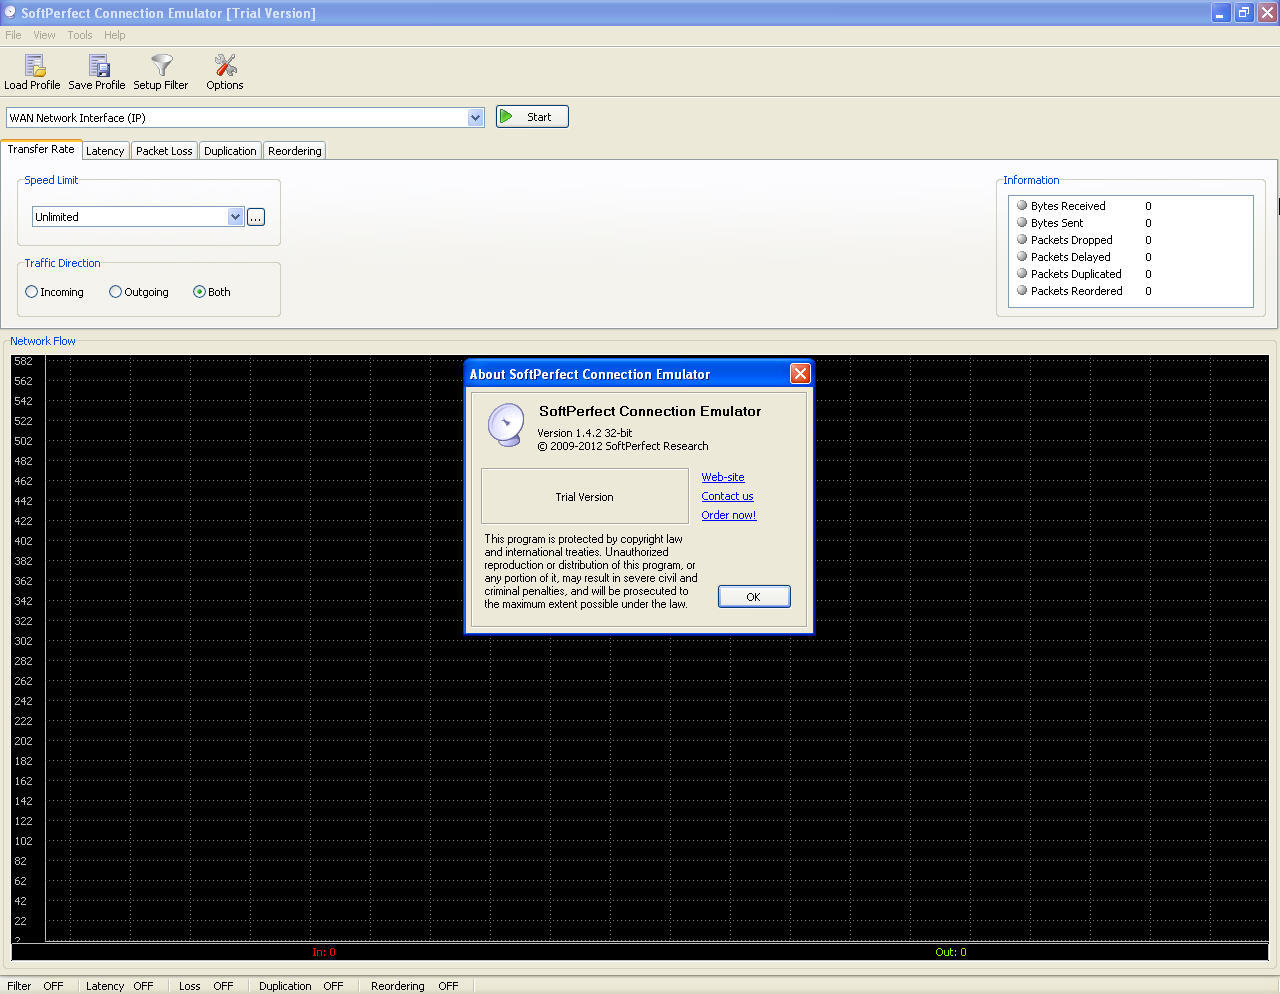Click the Bytes Received indicator bullet
The width and height of the screenshot is (1280, 994).
click(x=1022, y=205)
